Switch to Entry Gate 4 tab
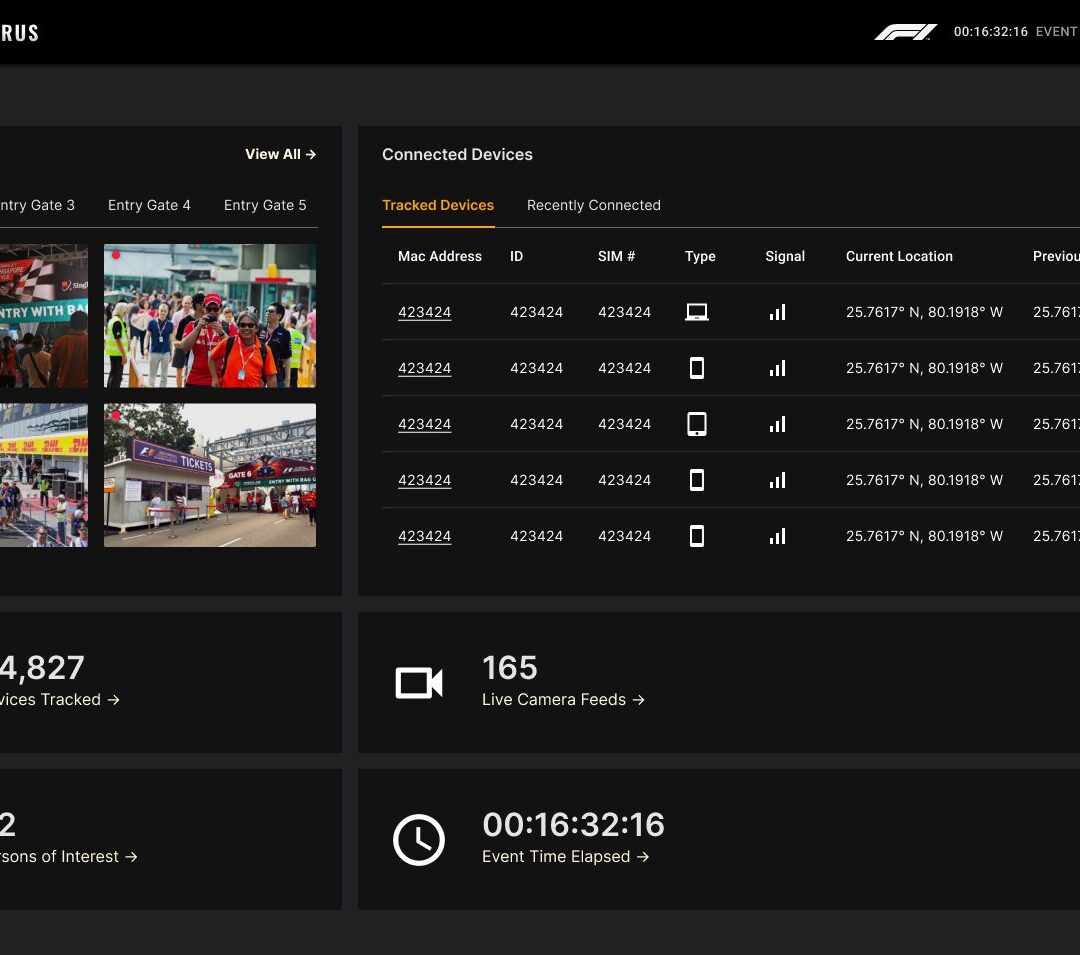Image resolution: width=1080 pixels, height=955 pixels. (149, 205)
